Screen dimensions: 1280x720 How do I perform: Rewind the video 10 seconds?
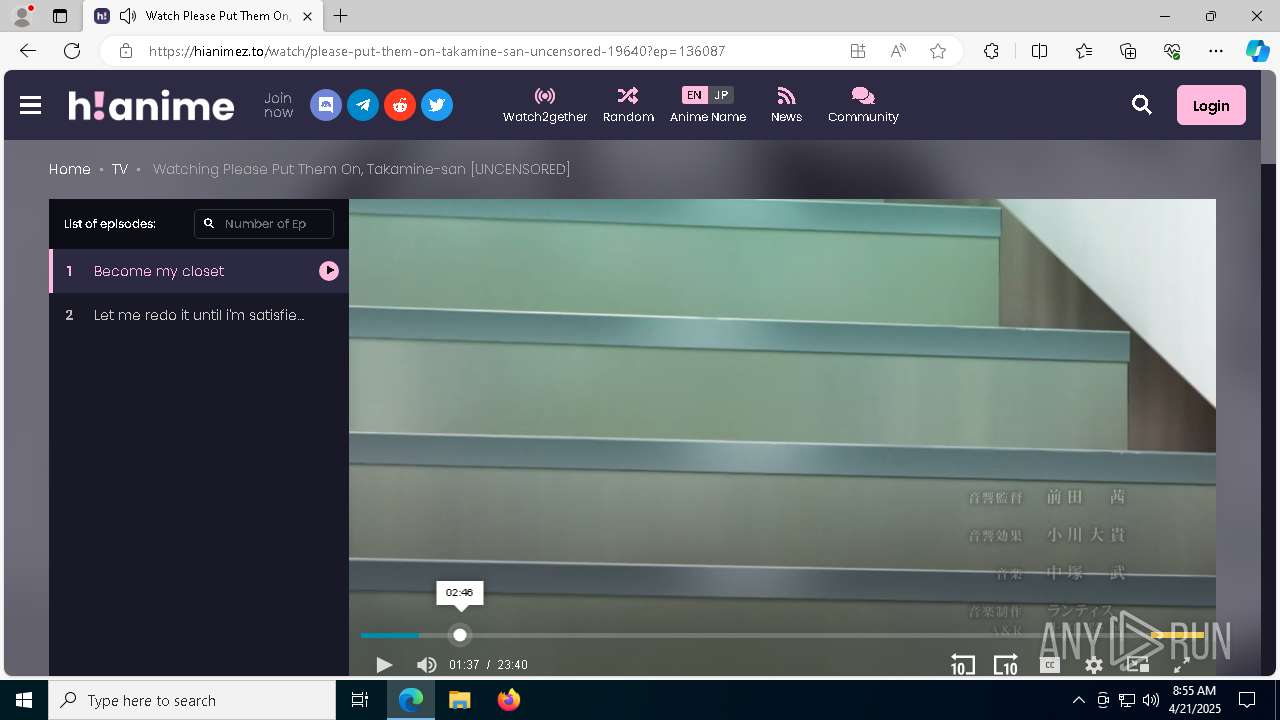[x=962, y=665]
